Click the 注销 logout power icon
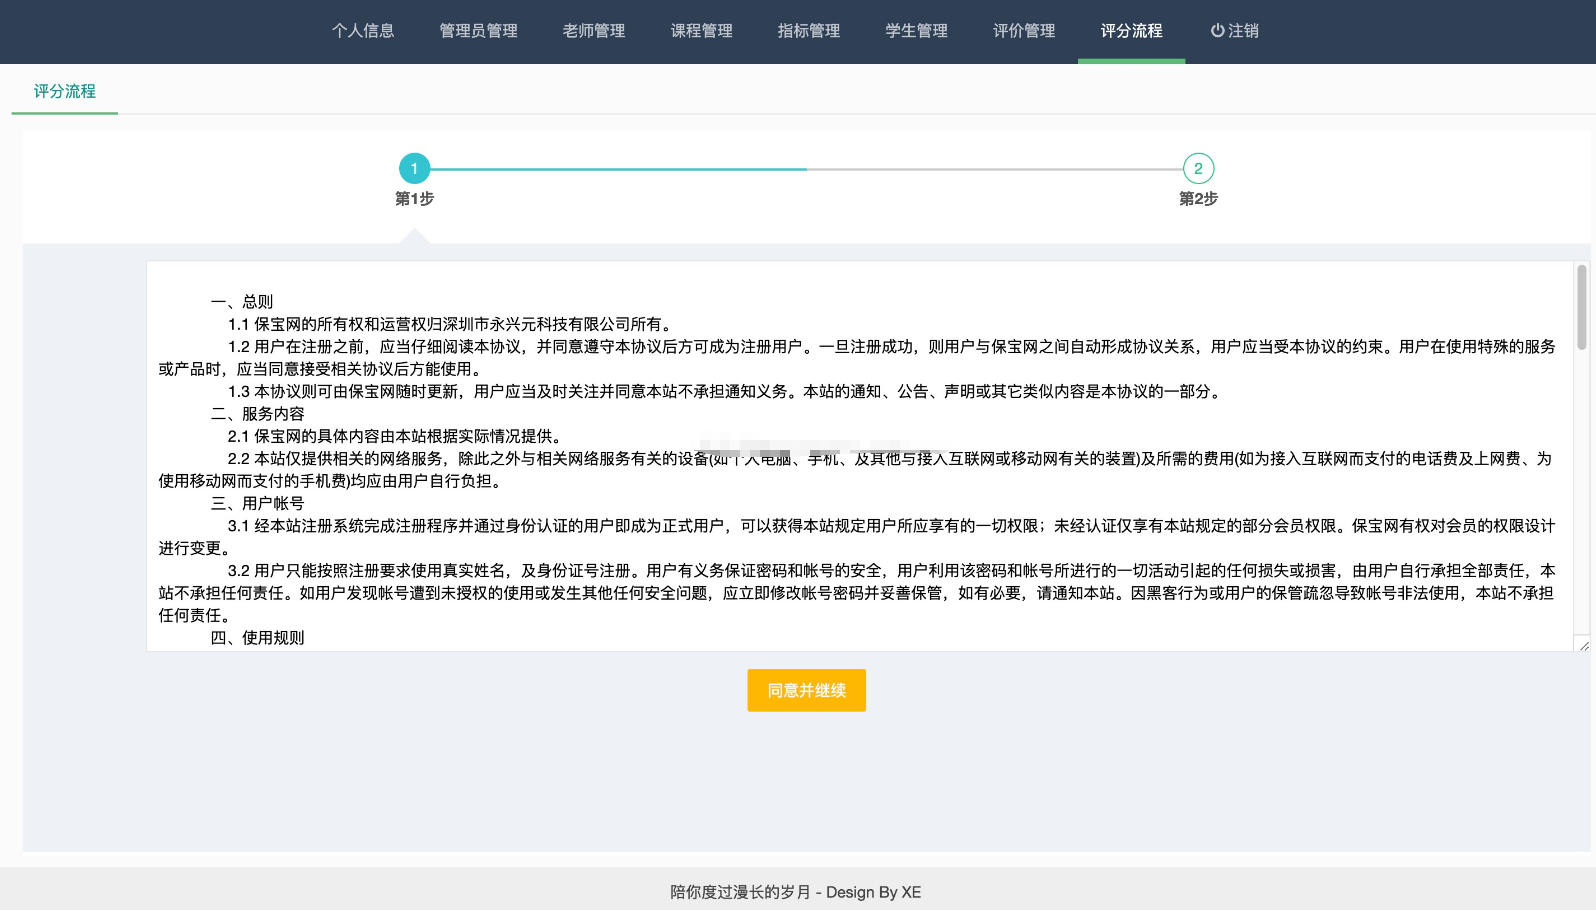The image size is (1596, 910). click(1217, 31)
